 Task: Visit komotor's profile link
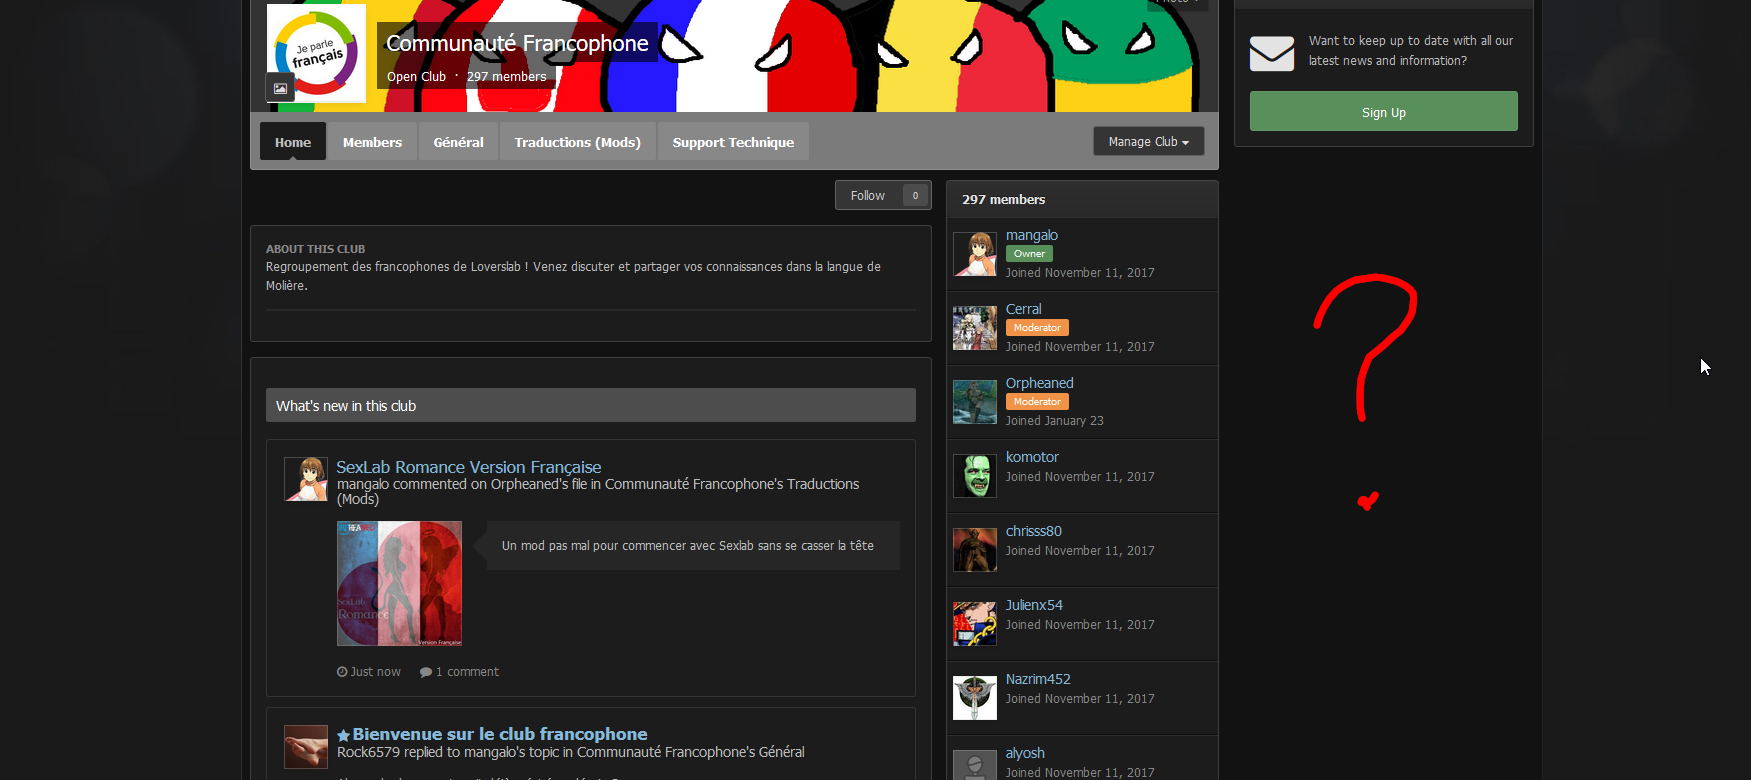pyautogui.click(x=1032, y=458)
